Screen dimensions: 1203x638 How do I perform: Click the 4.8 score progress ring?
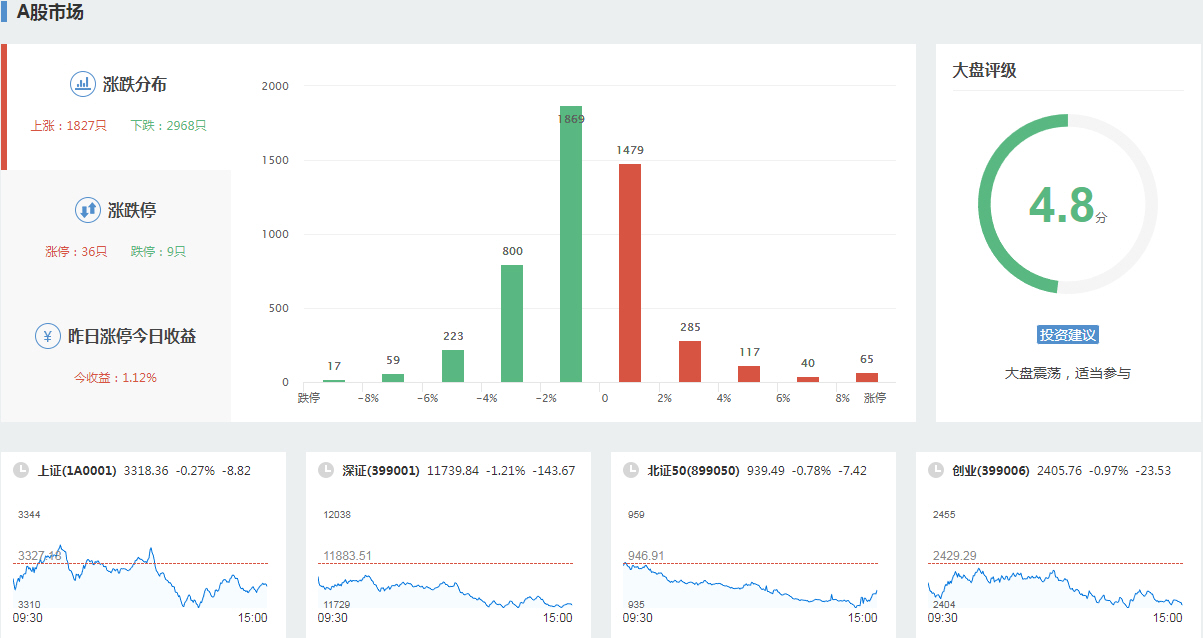click(1067, 205)
